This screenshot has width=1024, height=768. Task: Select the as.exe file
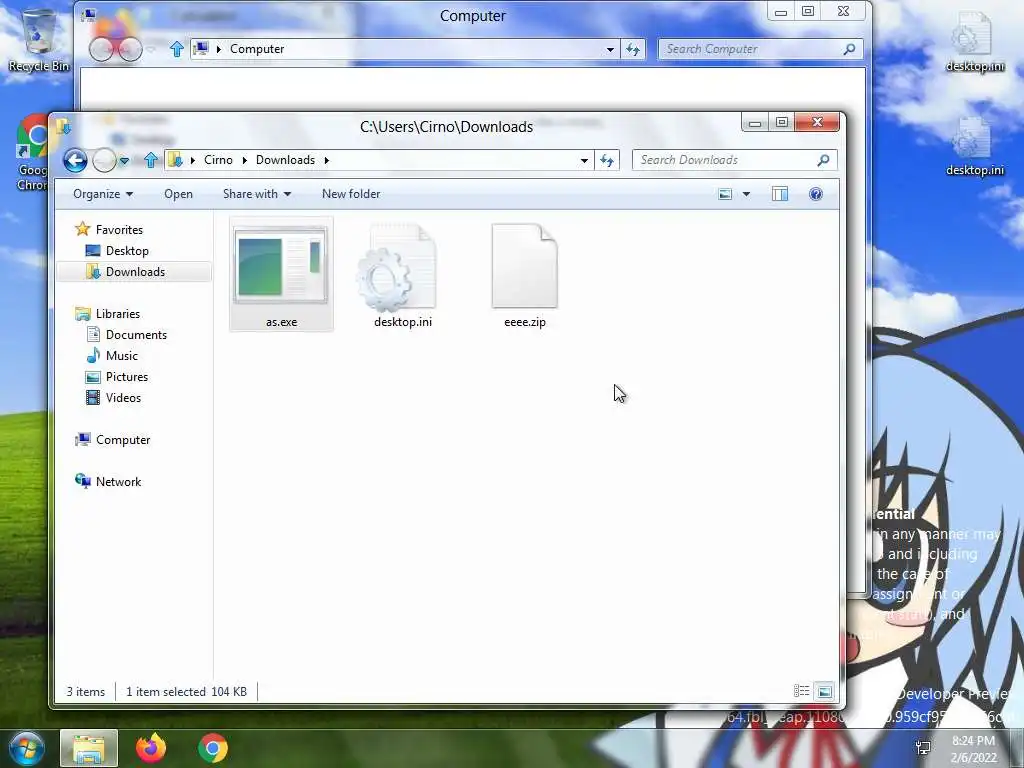pyautogui.click(x=281, y=274)
